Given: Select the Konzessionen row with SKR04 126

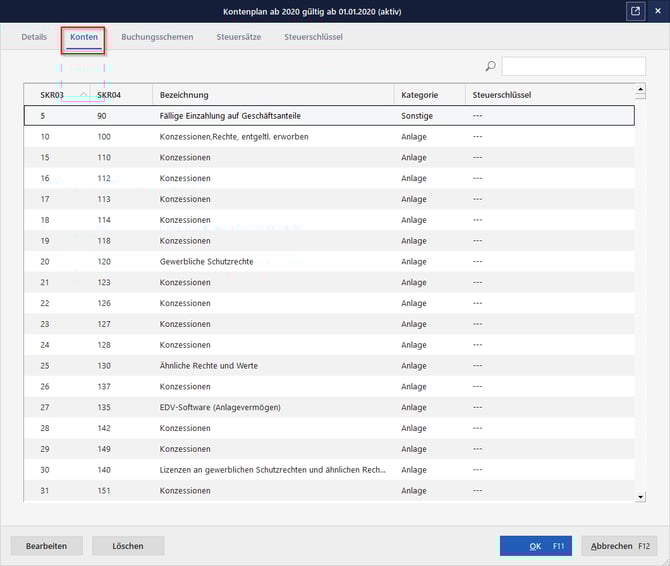Looking at the screenshot, I should (329, 303).
